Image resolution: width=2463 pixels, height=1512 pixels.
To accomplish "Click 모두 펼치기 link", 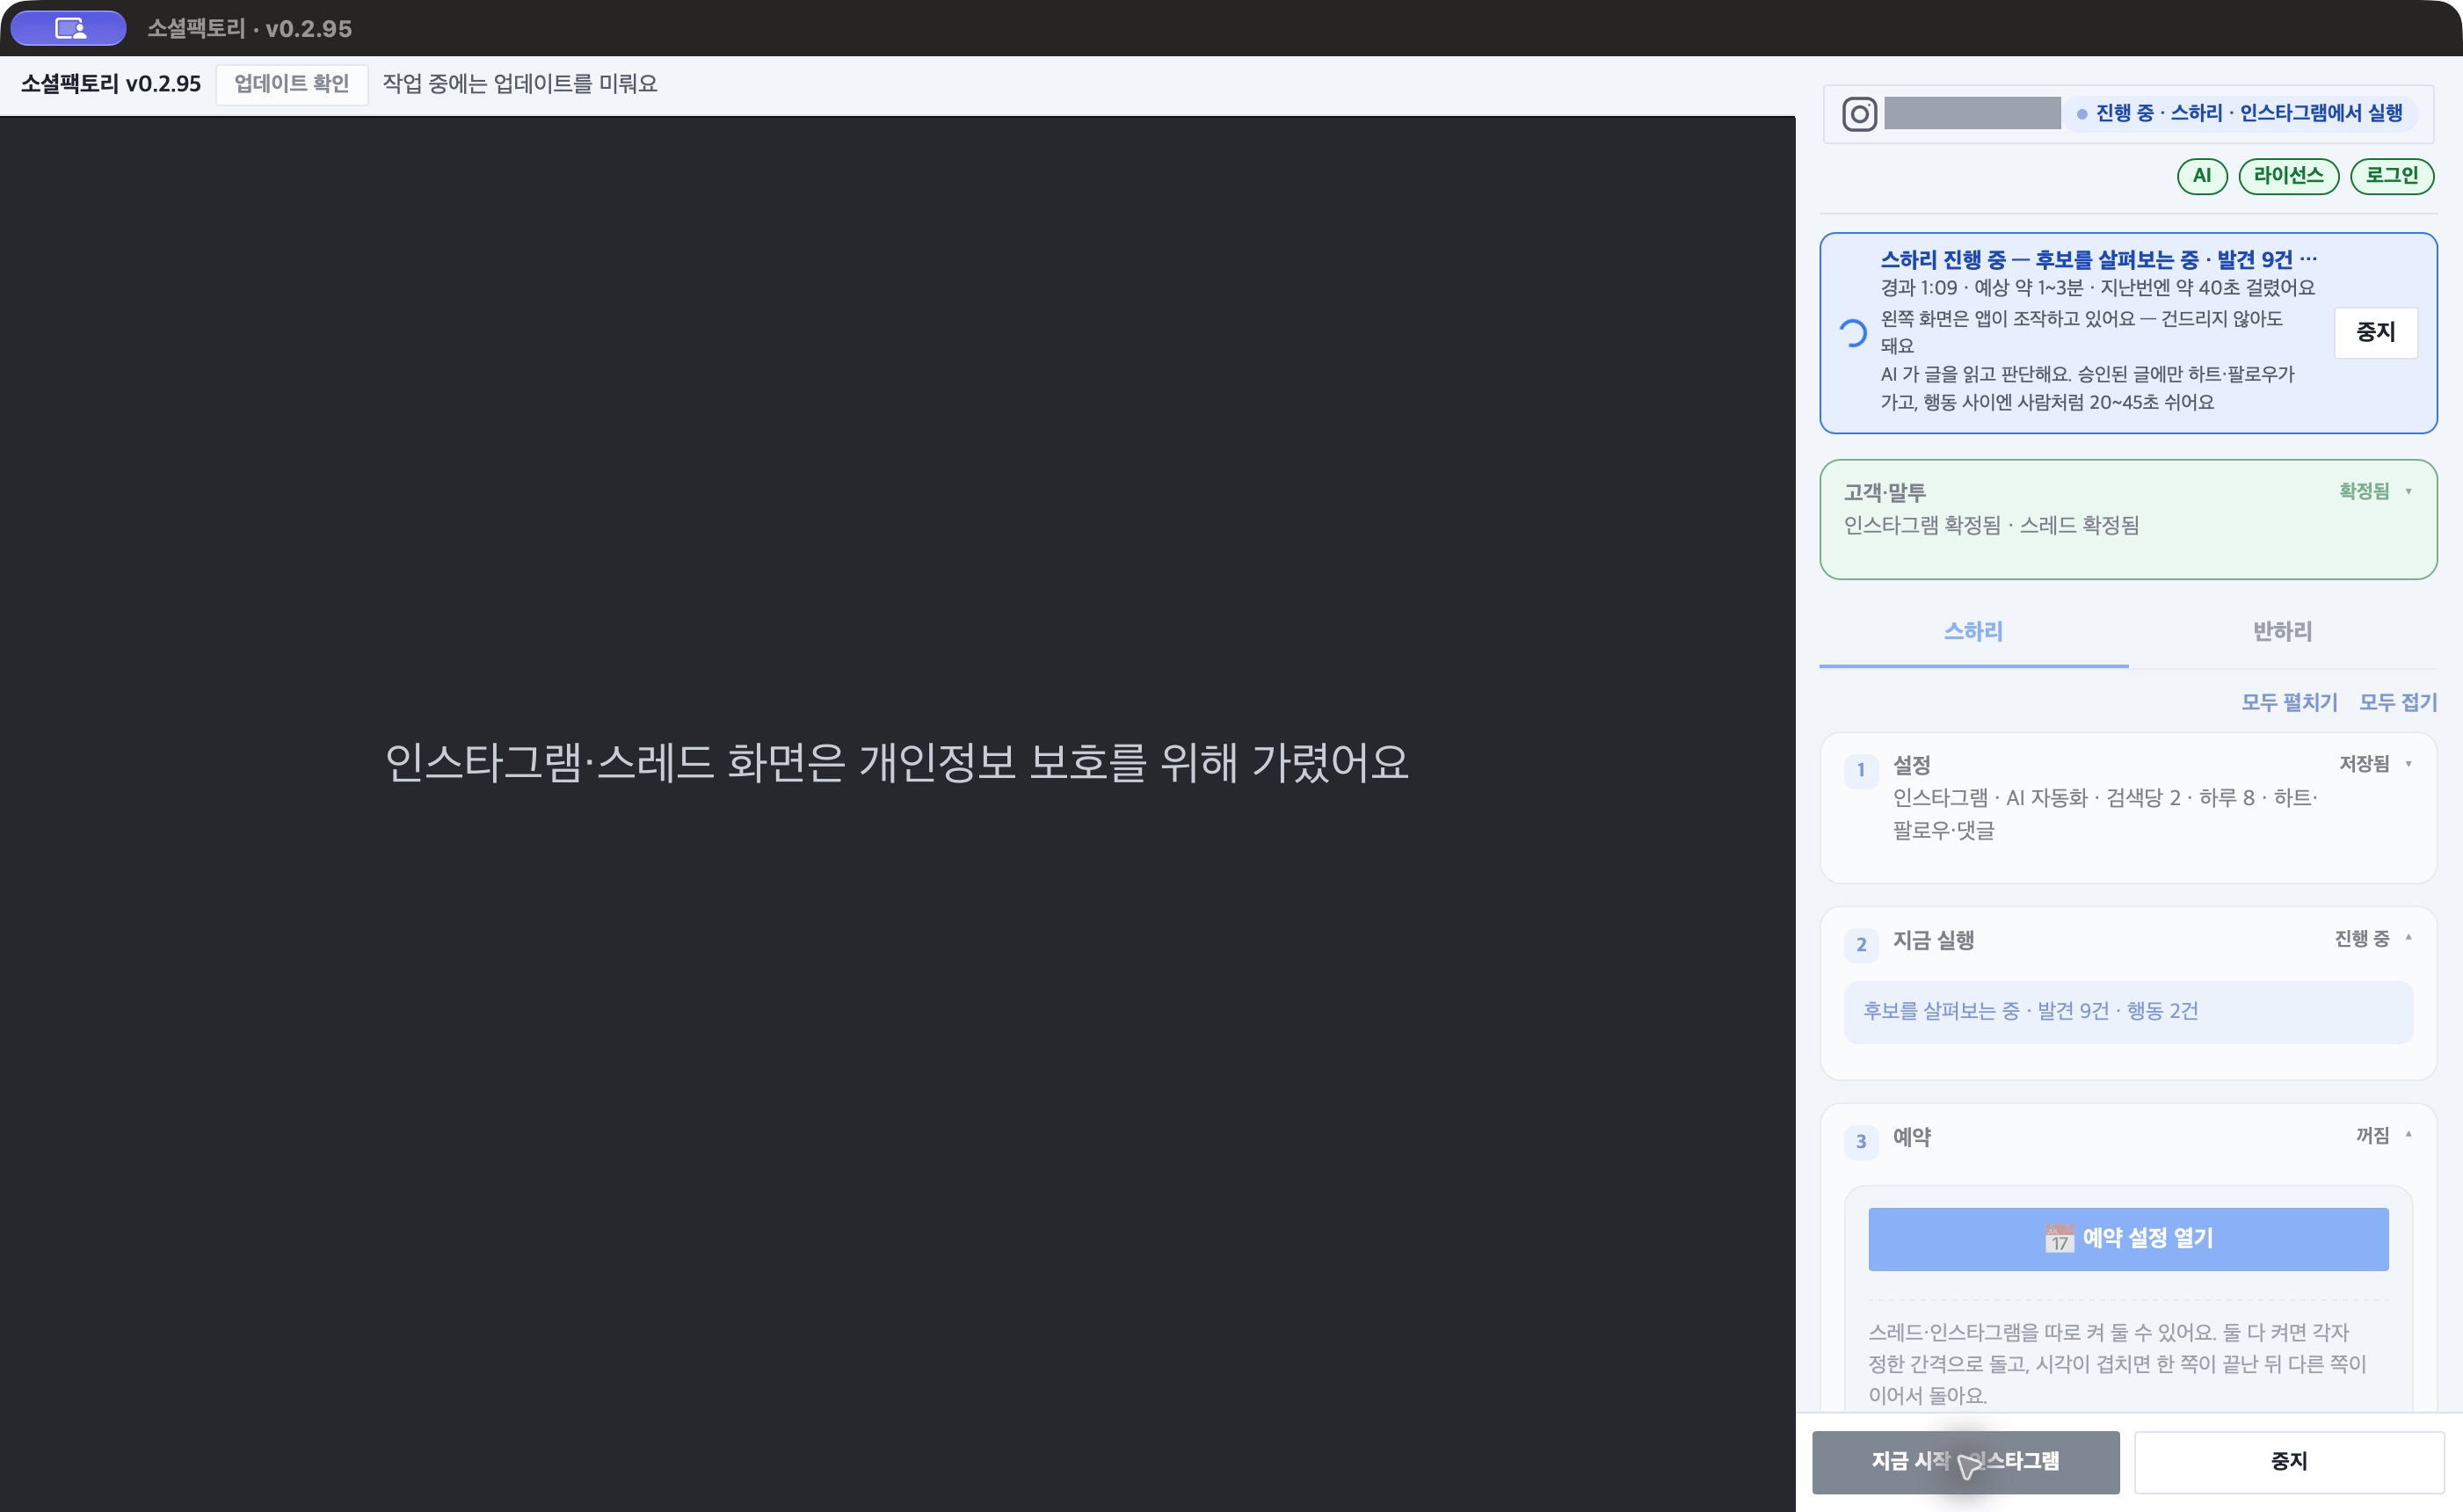I will (x=2289, y=702).
